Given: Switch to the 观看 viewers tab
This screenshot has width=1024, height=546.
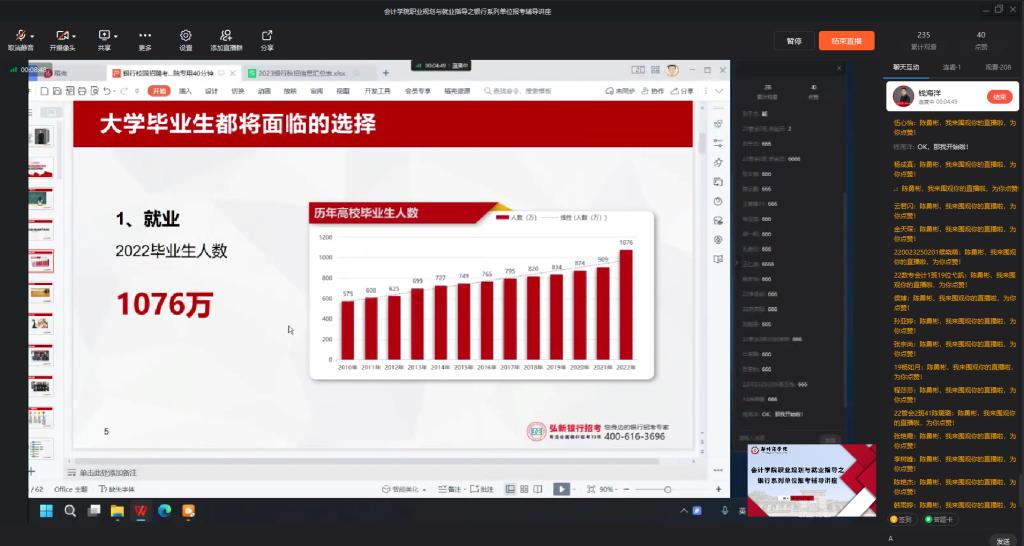Looking at the screenshot, I should click(x=997, y=67).
